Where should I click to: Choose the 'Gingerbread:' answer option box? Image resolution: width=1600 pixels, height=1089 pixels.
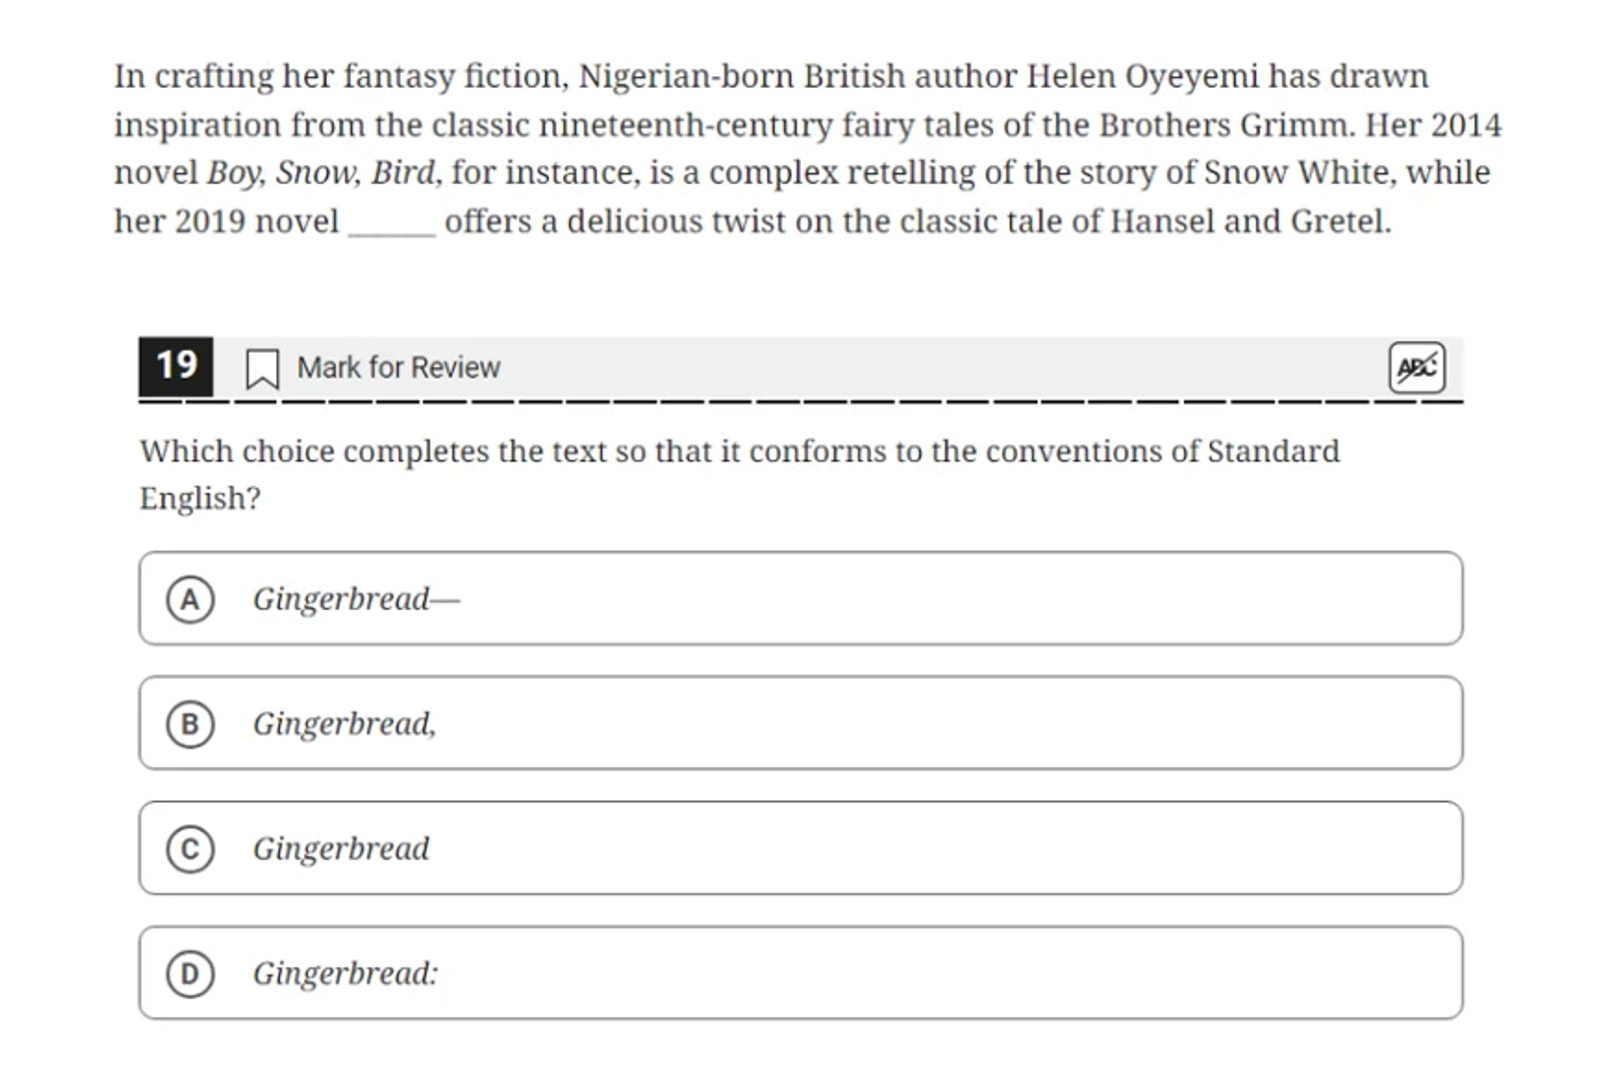tap(801, 973)
